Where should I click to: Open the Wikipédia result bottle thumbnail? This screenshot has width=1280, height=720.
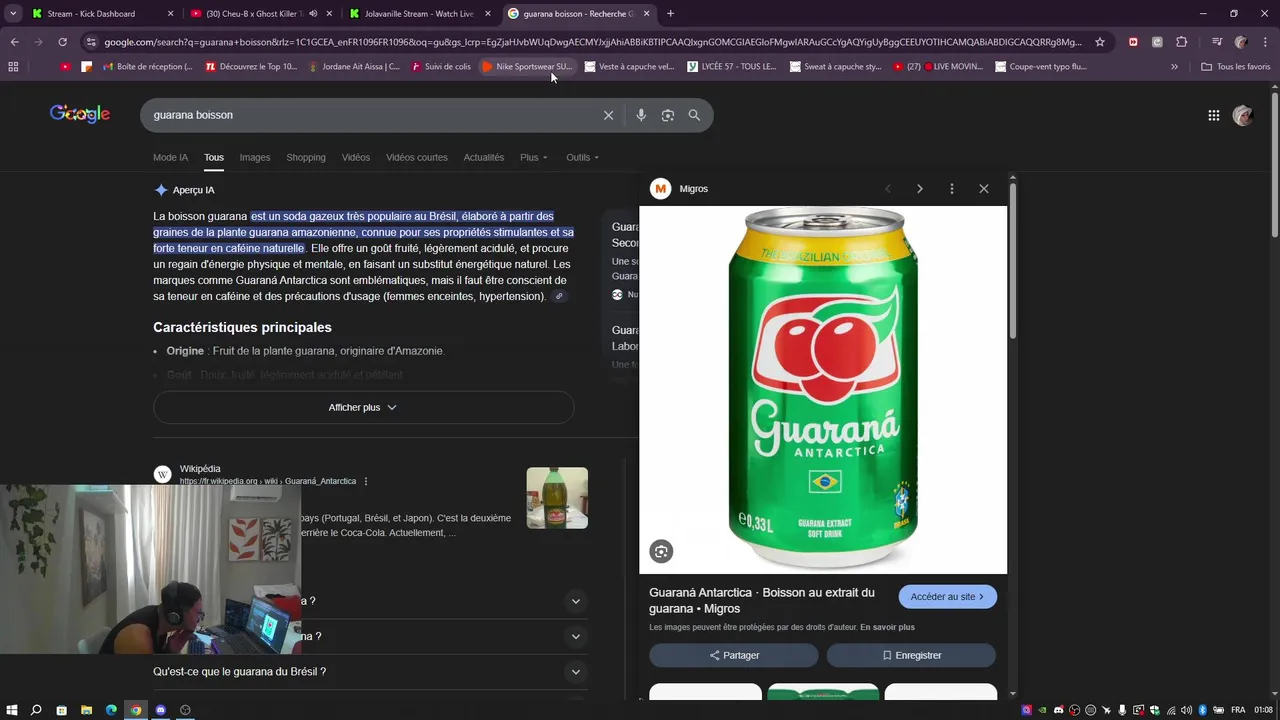coord(557,498)
